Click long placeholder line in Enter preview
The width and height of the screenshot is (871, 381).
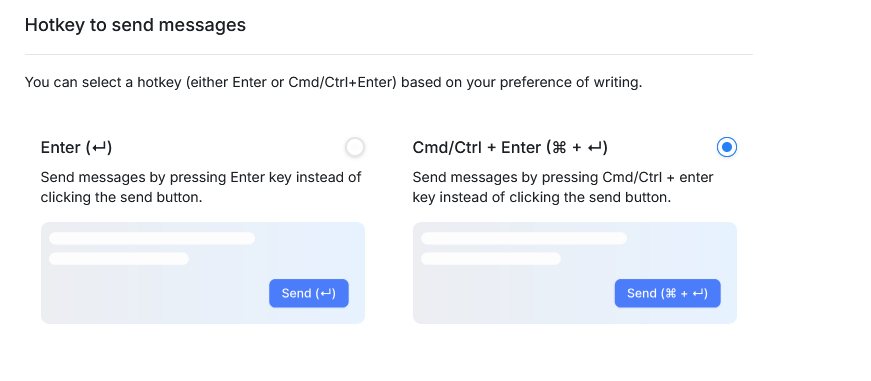152,238
